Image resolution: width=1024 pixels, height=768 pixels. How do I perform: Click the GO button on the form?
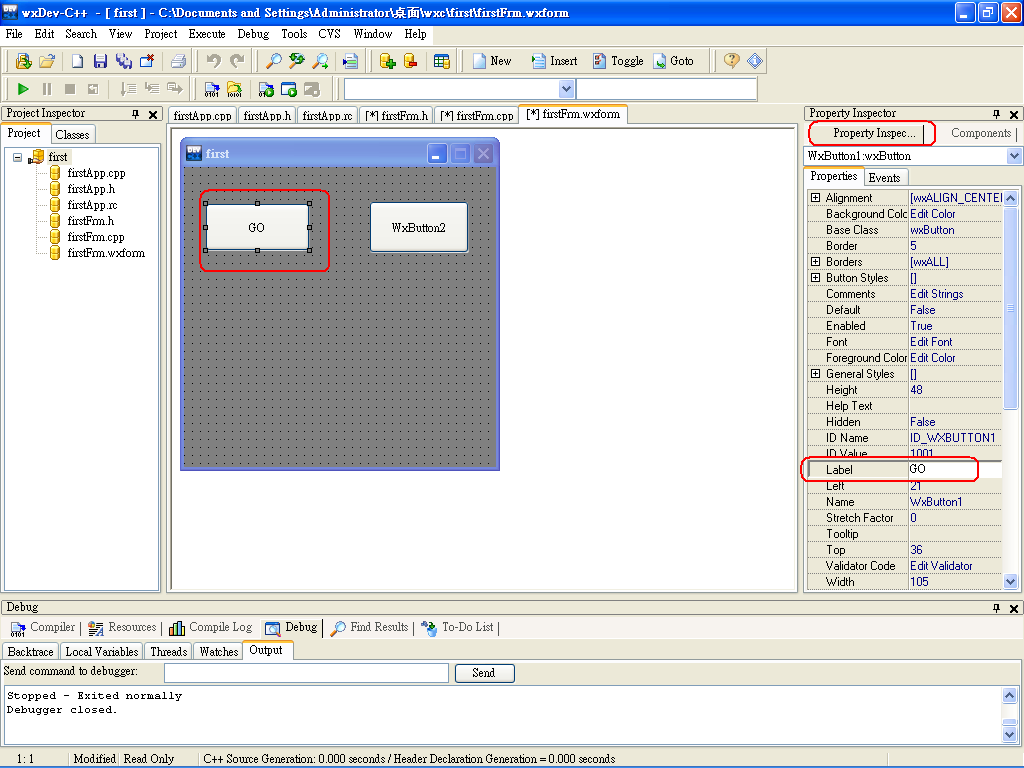[256, 227]
